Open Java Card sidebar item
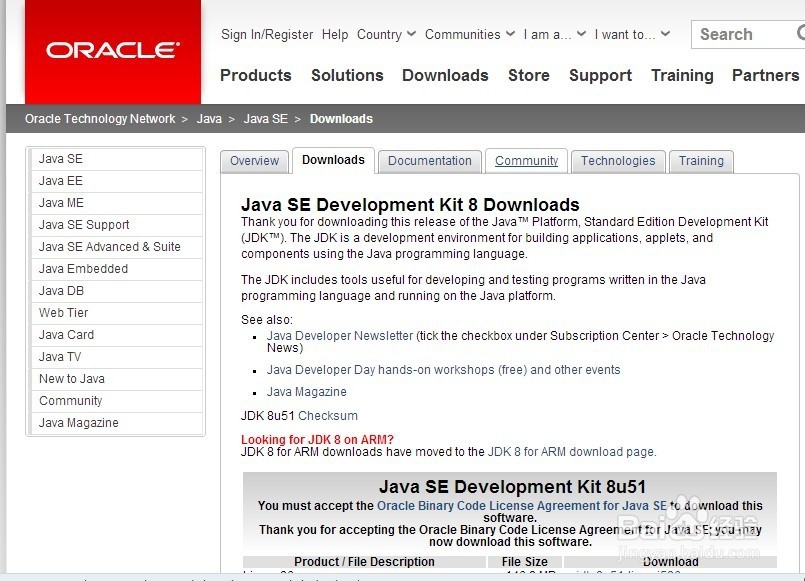This screenshot has height=581, width=805. (117, 335)
